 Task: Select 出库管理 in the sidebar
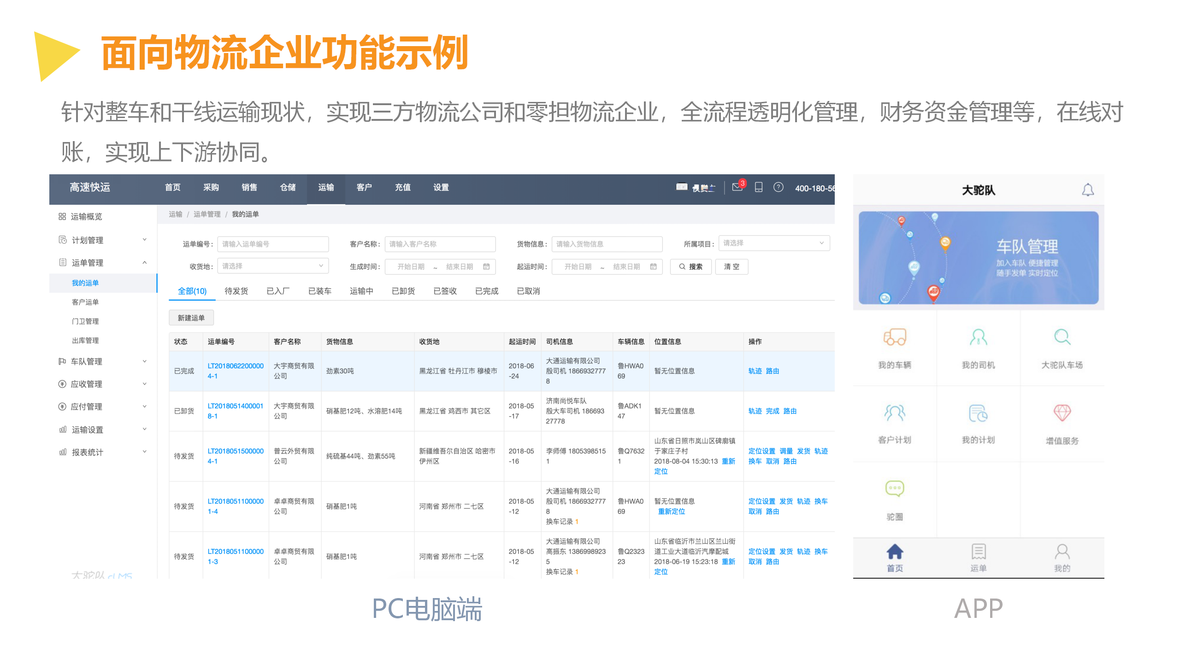pos(85,341)
